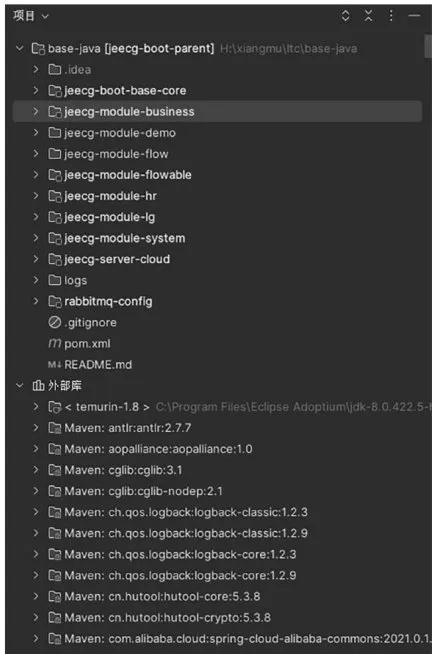The width and height of the screenshot is (432, 654).
Task: Collapse the base-java root node
Action: coord(19,48)
